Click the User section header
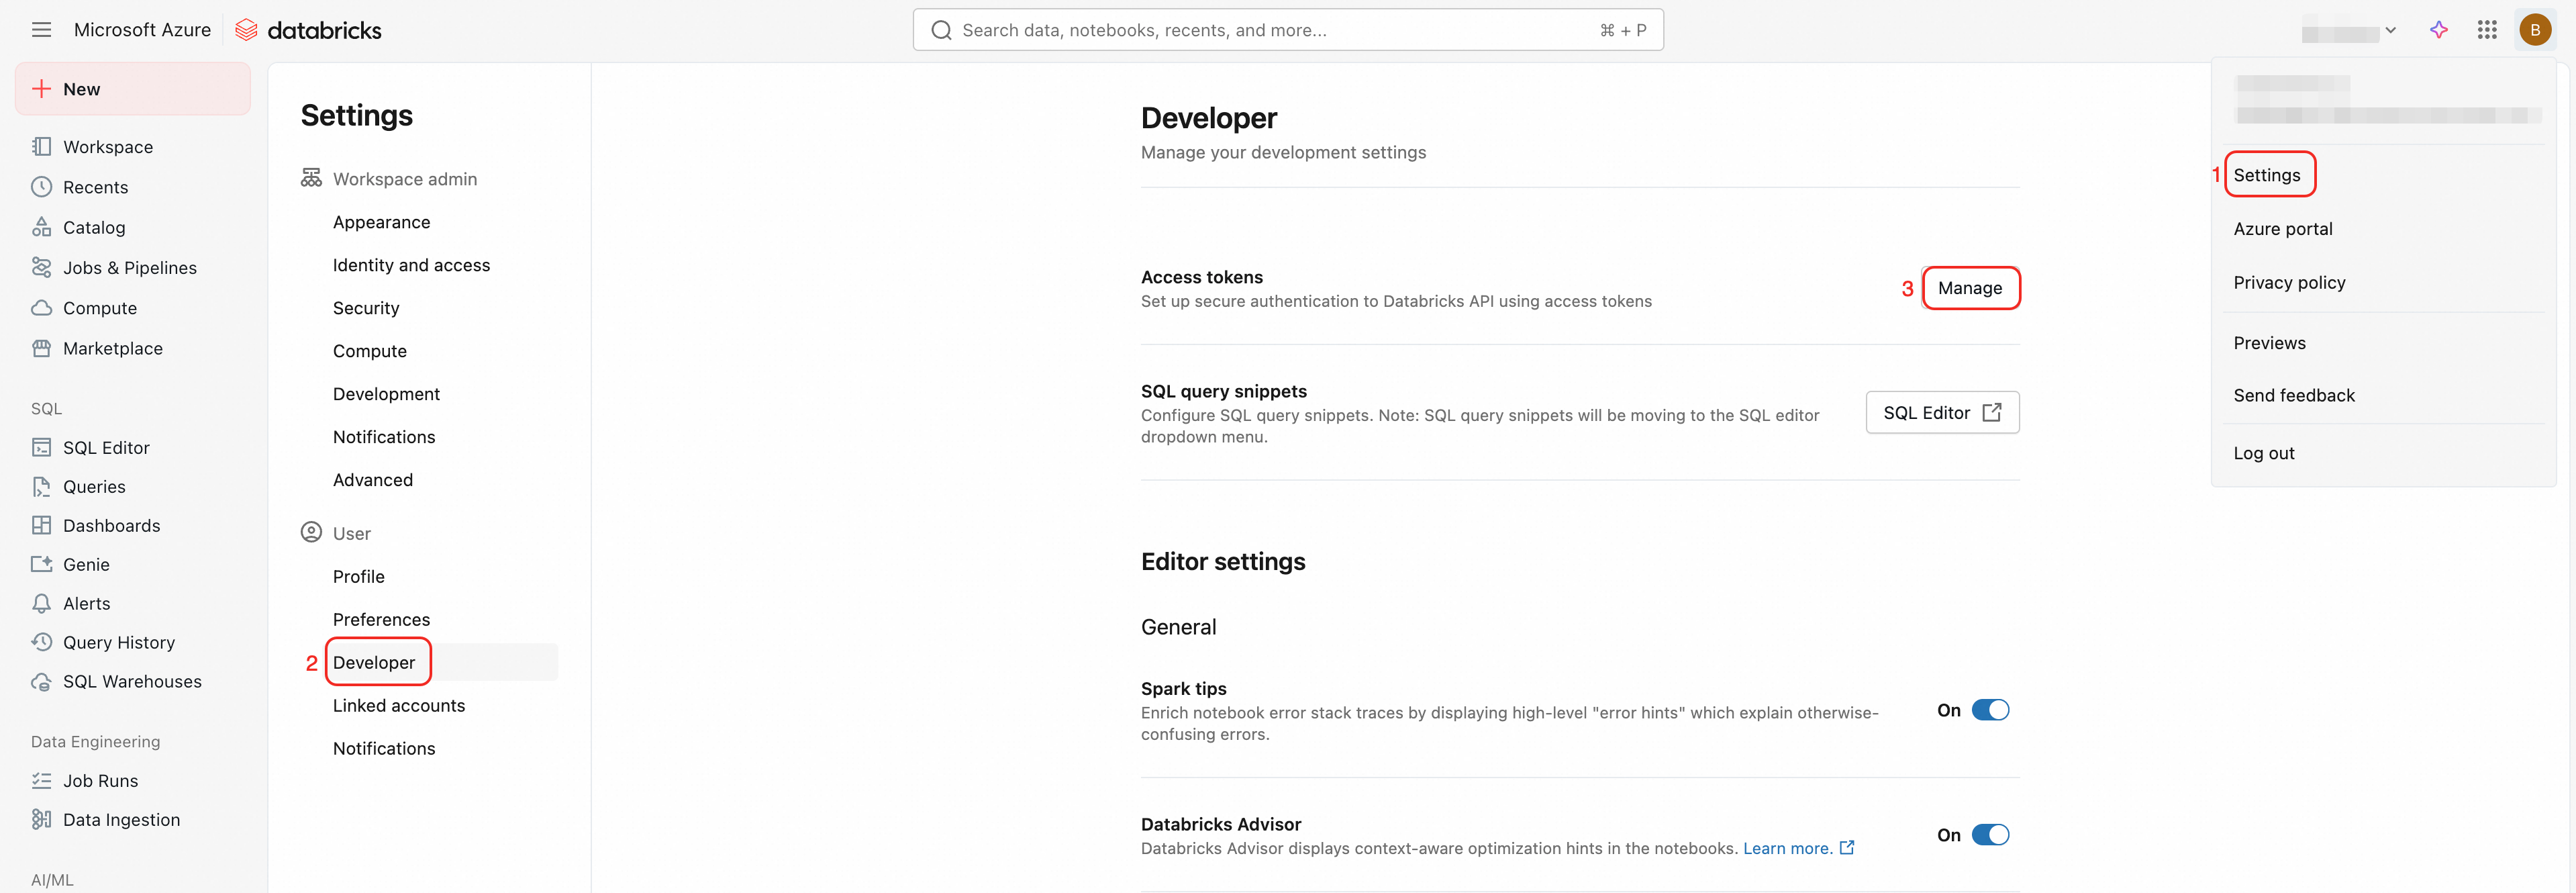2576x893 pixels. [351, 534]
